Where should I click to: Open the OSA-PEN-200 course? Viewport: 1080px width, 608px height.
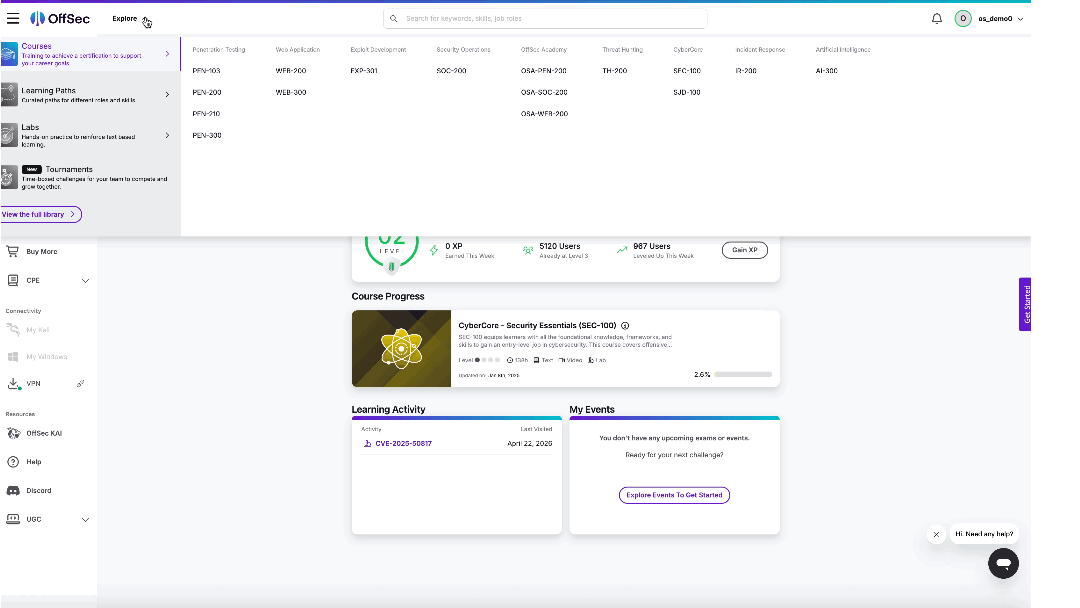[x=543, y=71]
